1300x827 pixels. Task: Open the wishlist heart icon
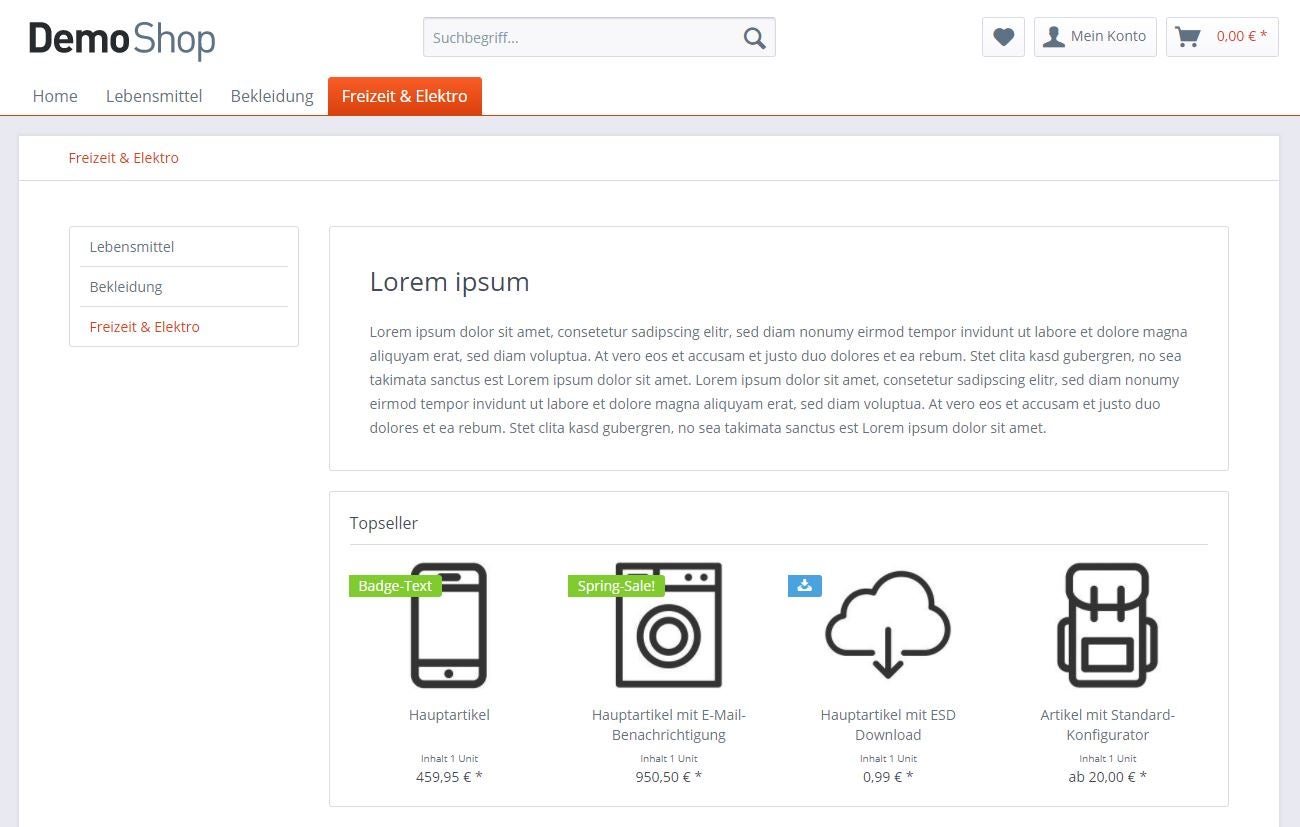[1003, 37]
